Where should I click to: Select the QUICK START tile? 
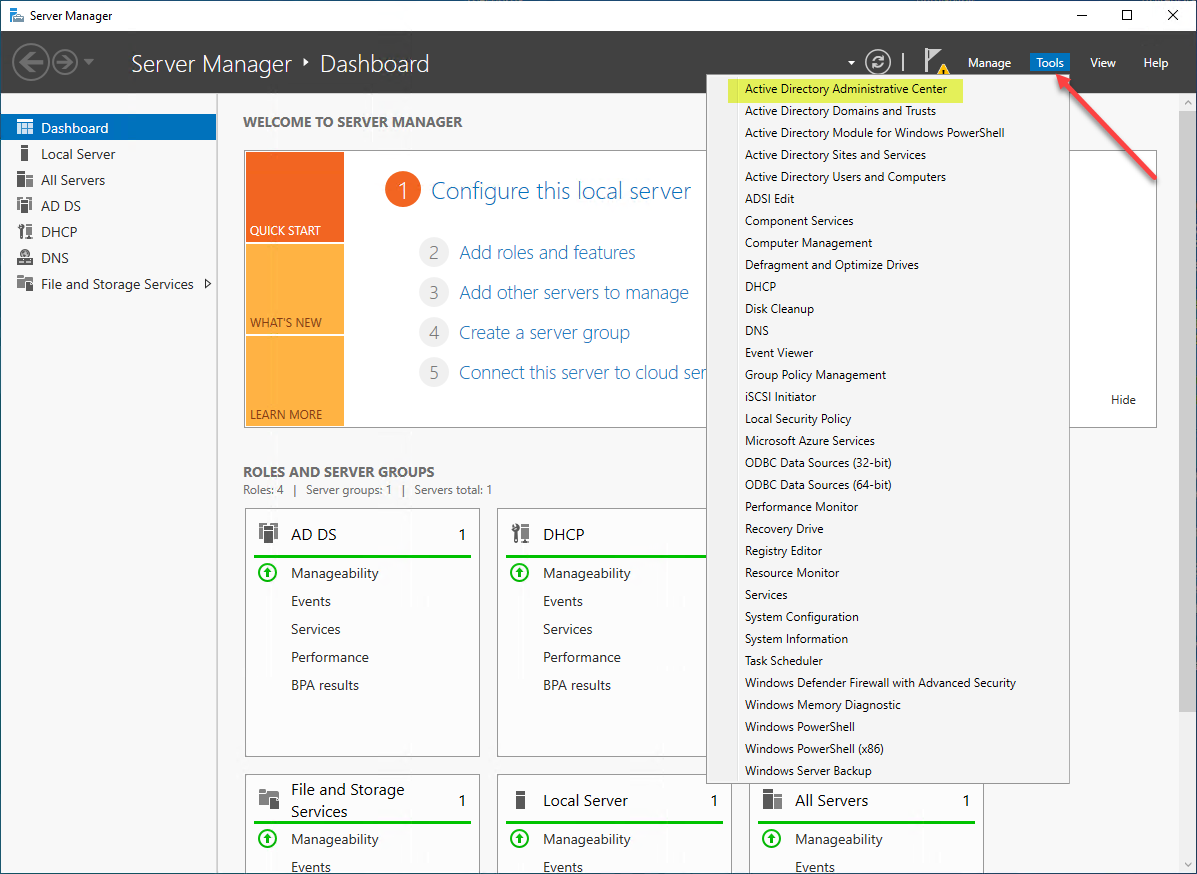pos(295,197)
